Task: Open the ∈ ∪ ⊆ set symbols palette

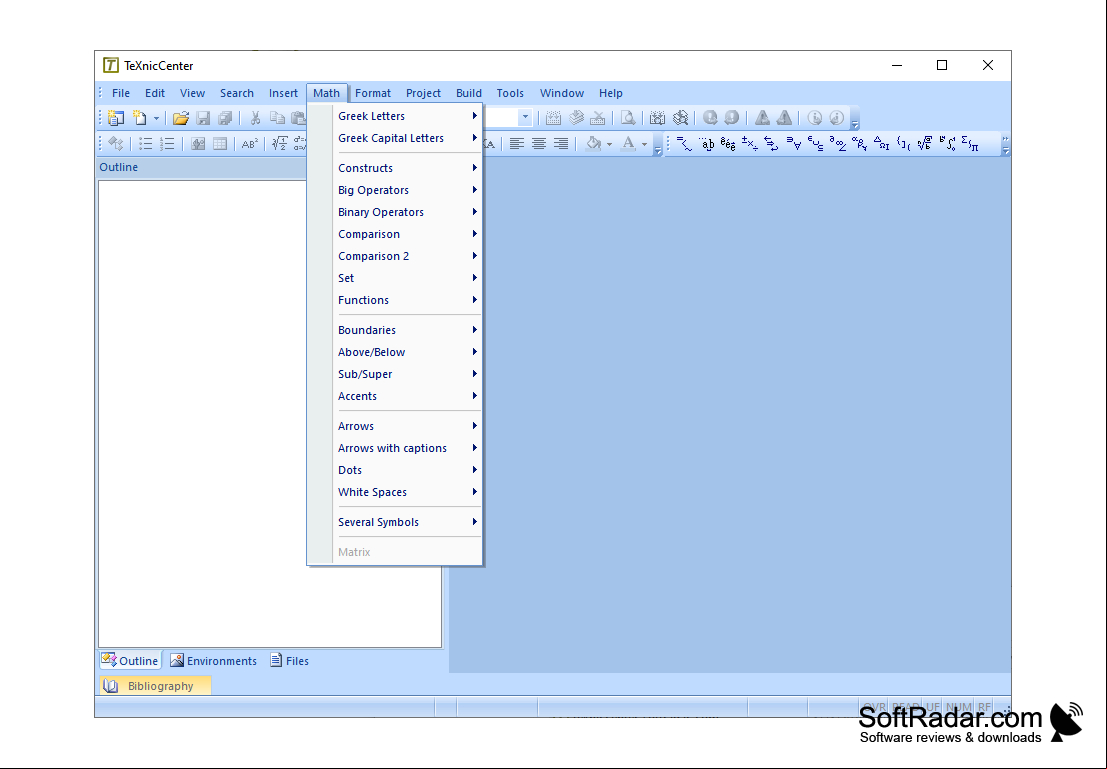Action: point(815,144)
